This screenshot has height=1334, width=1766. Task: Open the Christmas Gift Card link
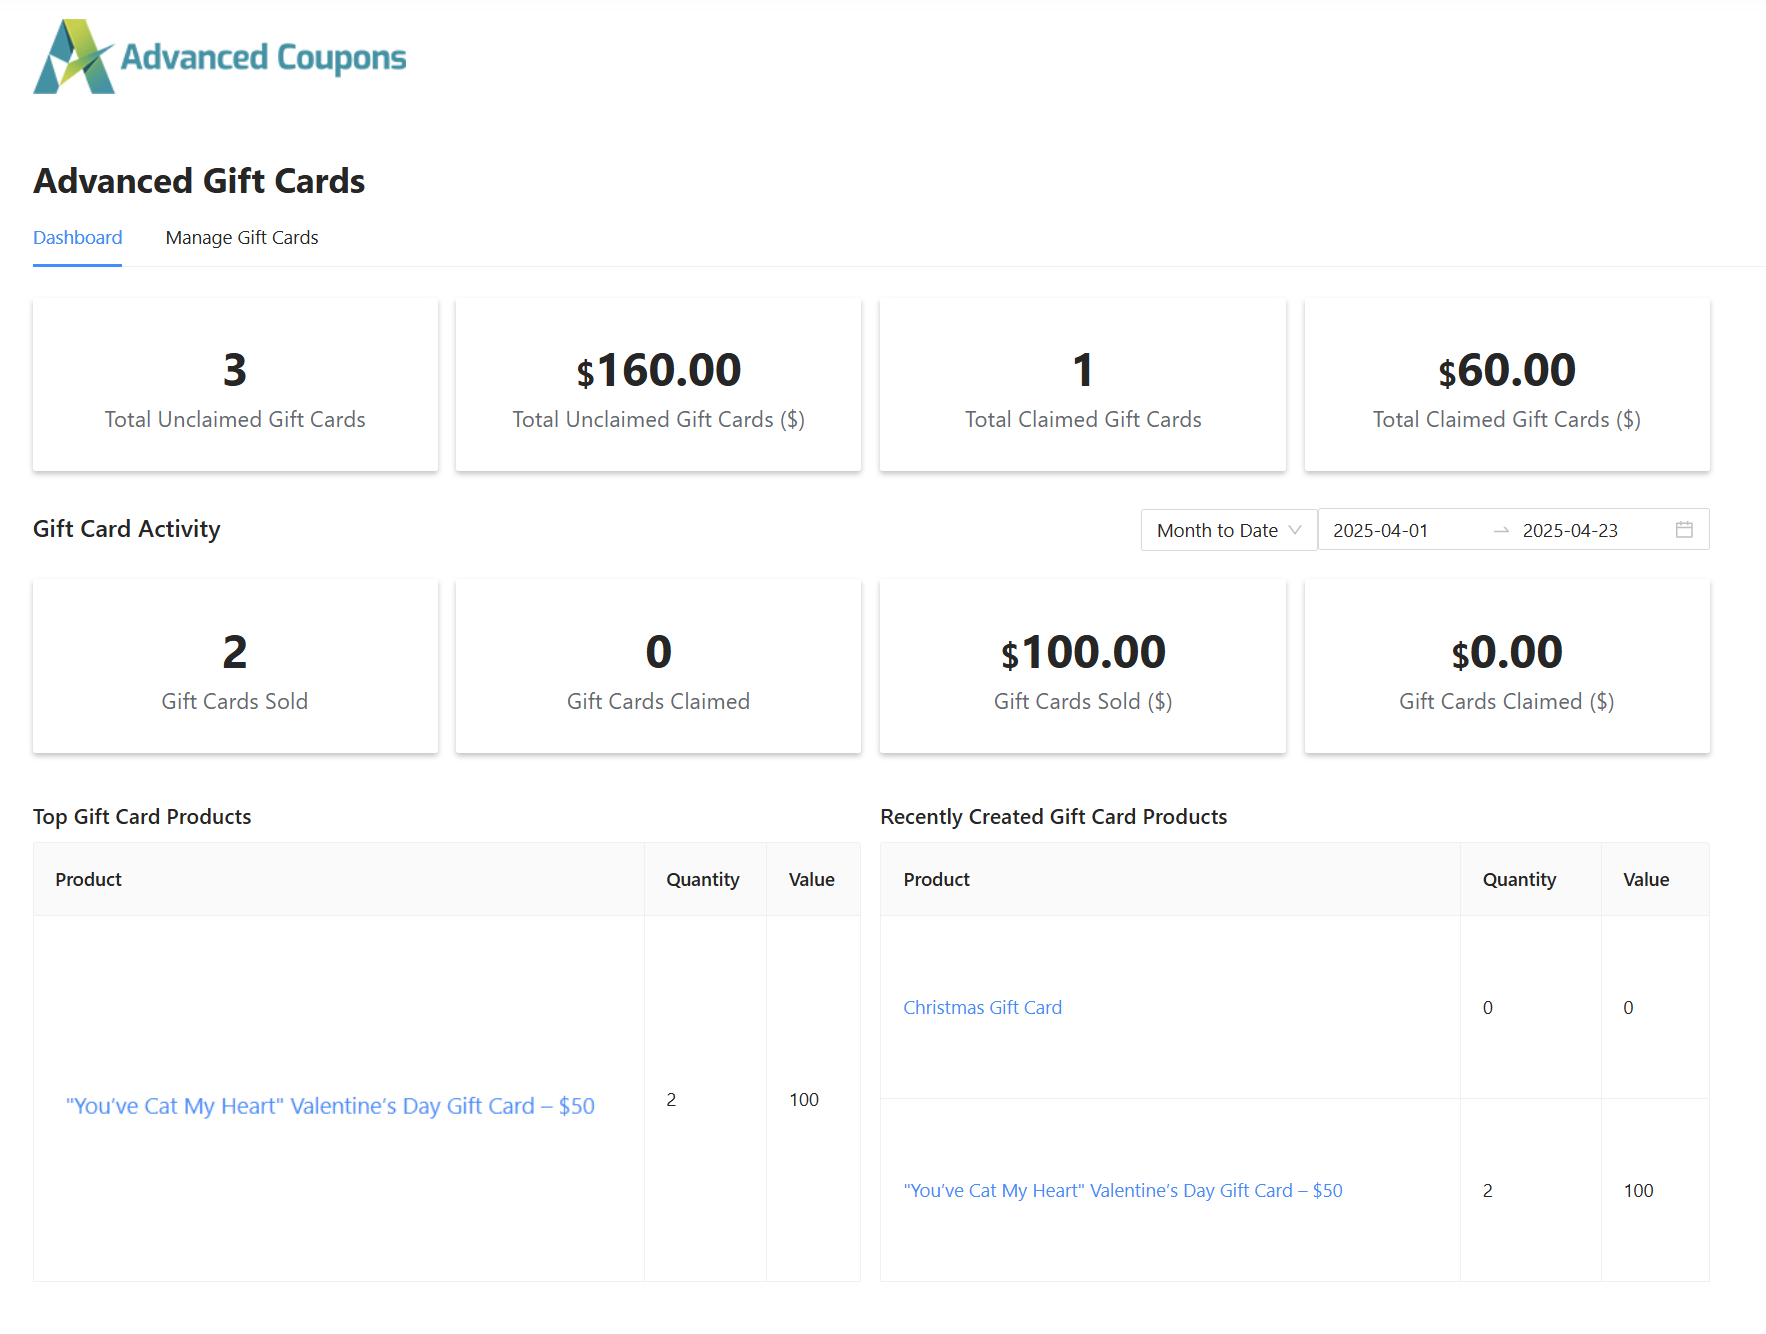[x=982, y=1008]
